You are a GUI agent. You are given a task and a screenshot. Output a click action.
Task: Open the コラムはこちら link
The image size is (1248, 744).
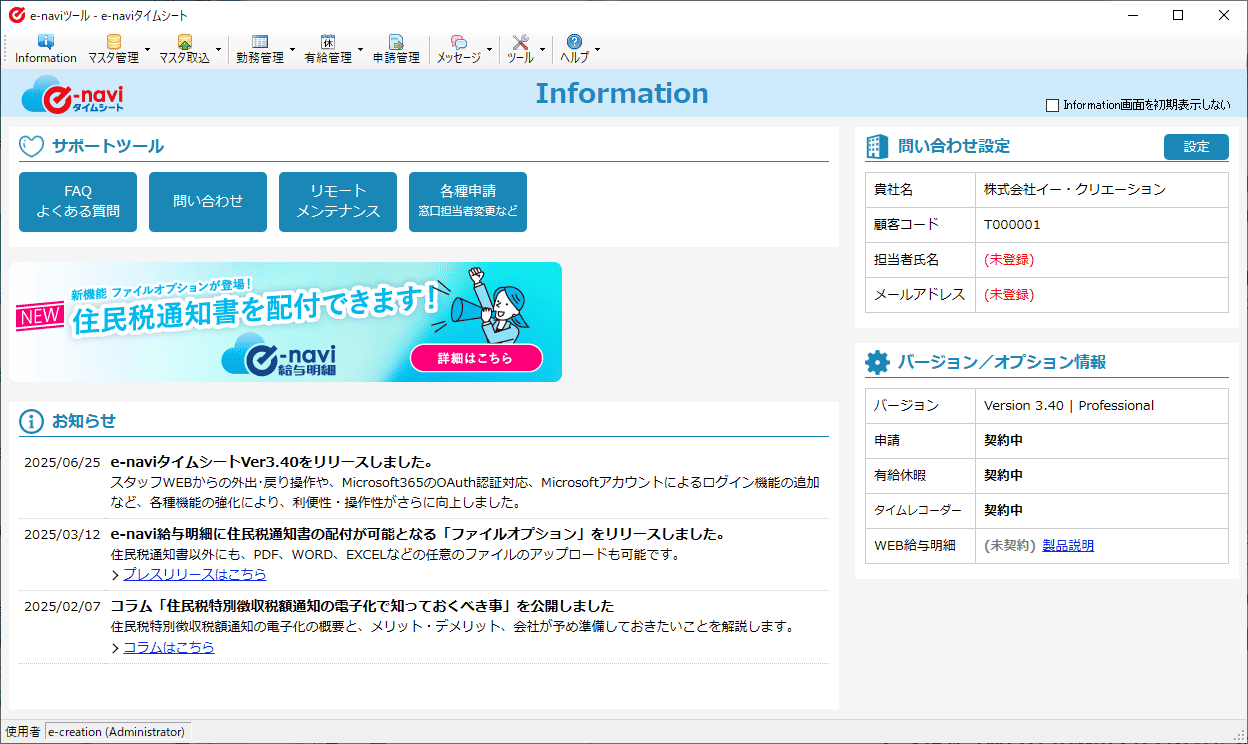click(x=168, y=648)
